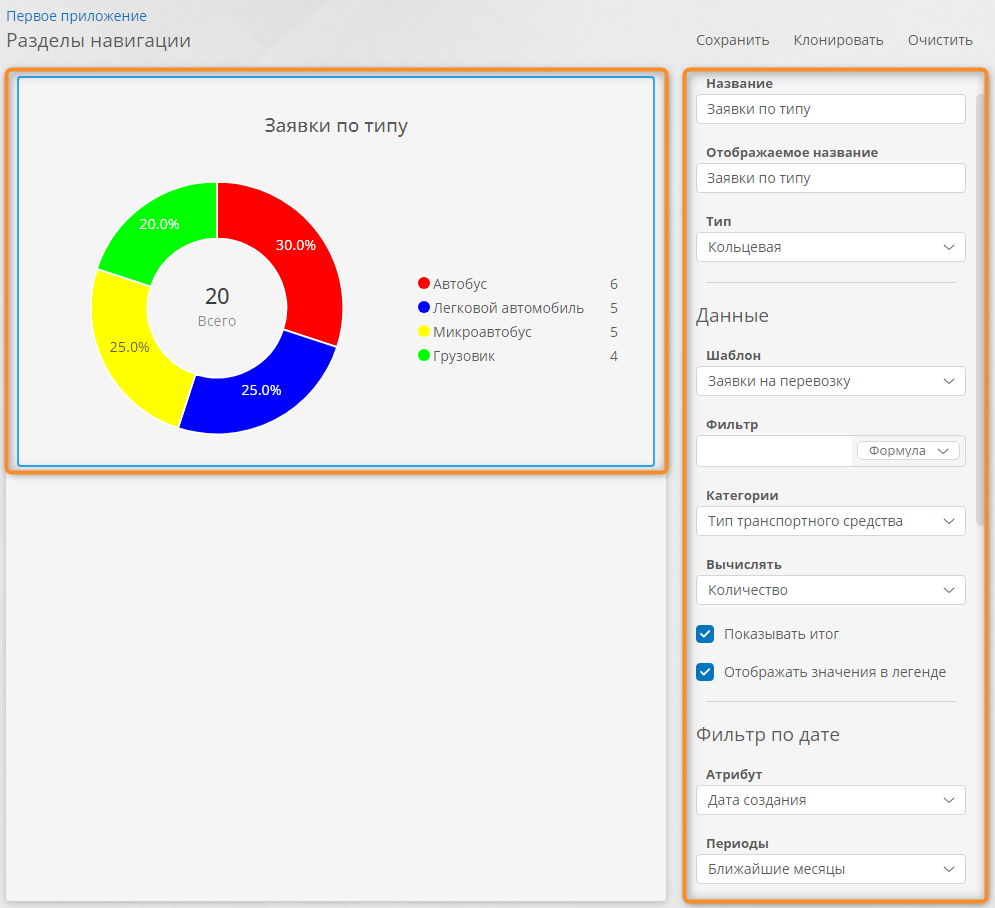Screen dimensions: 995x908
Task: Open the Формула filter mode selector
Action: click(x=907, y=451)
